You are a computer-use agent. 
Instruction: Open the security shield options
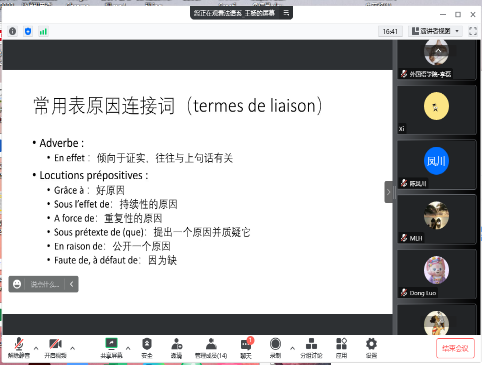pyautogui.click(x=147, y=348)
